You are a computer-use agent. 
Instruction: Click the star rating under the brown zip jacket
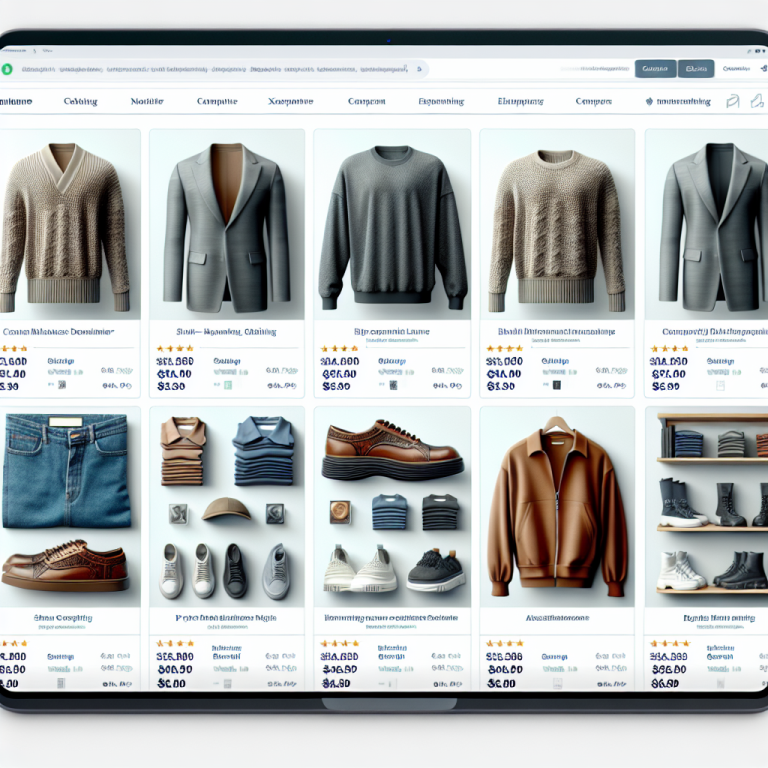pos(504,643)
